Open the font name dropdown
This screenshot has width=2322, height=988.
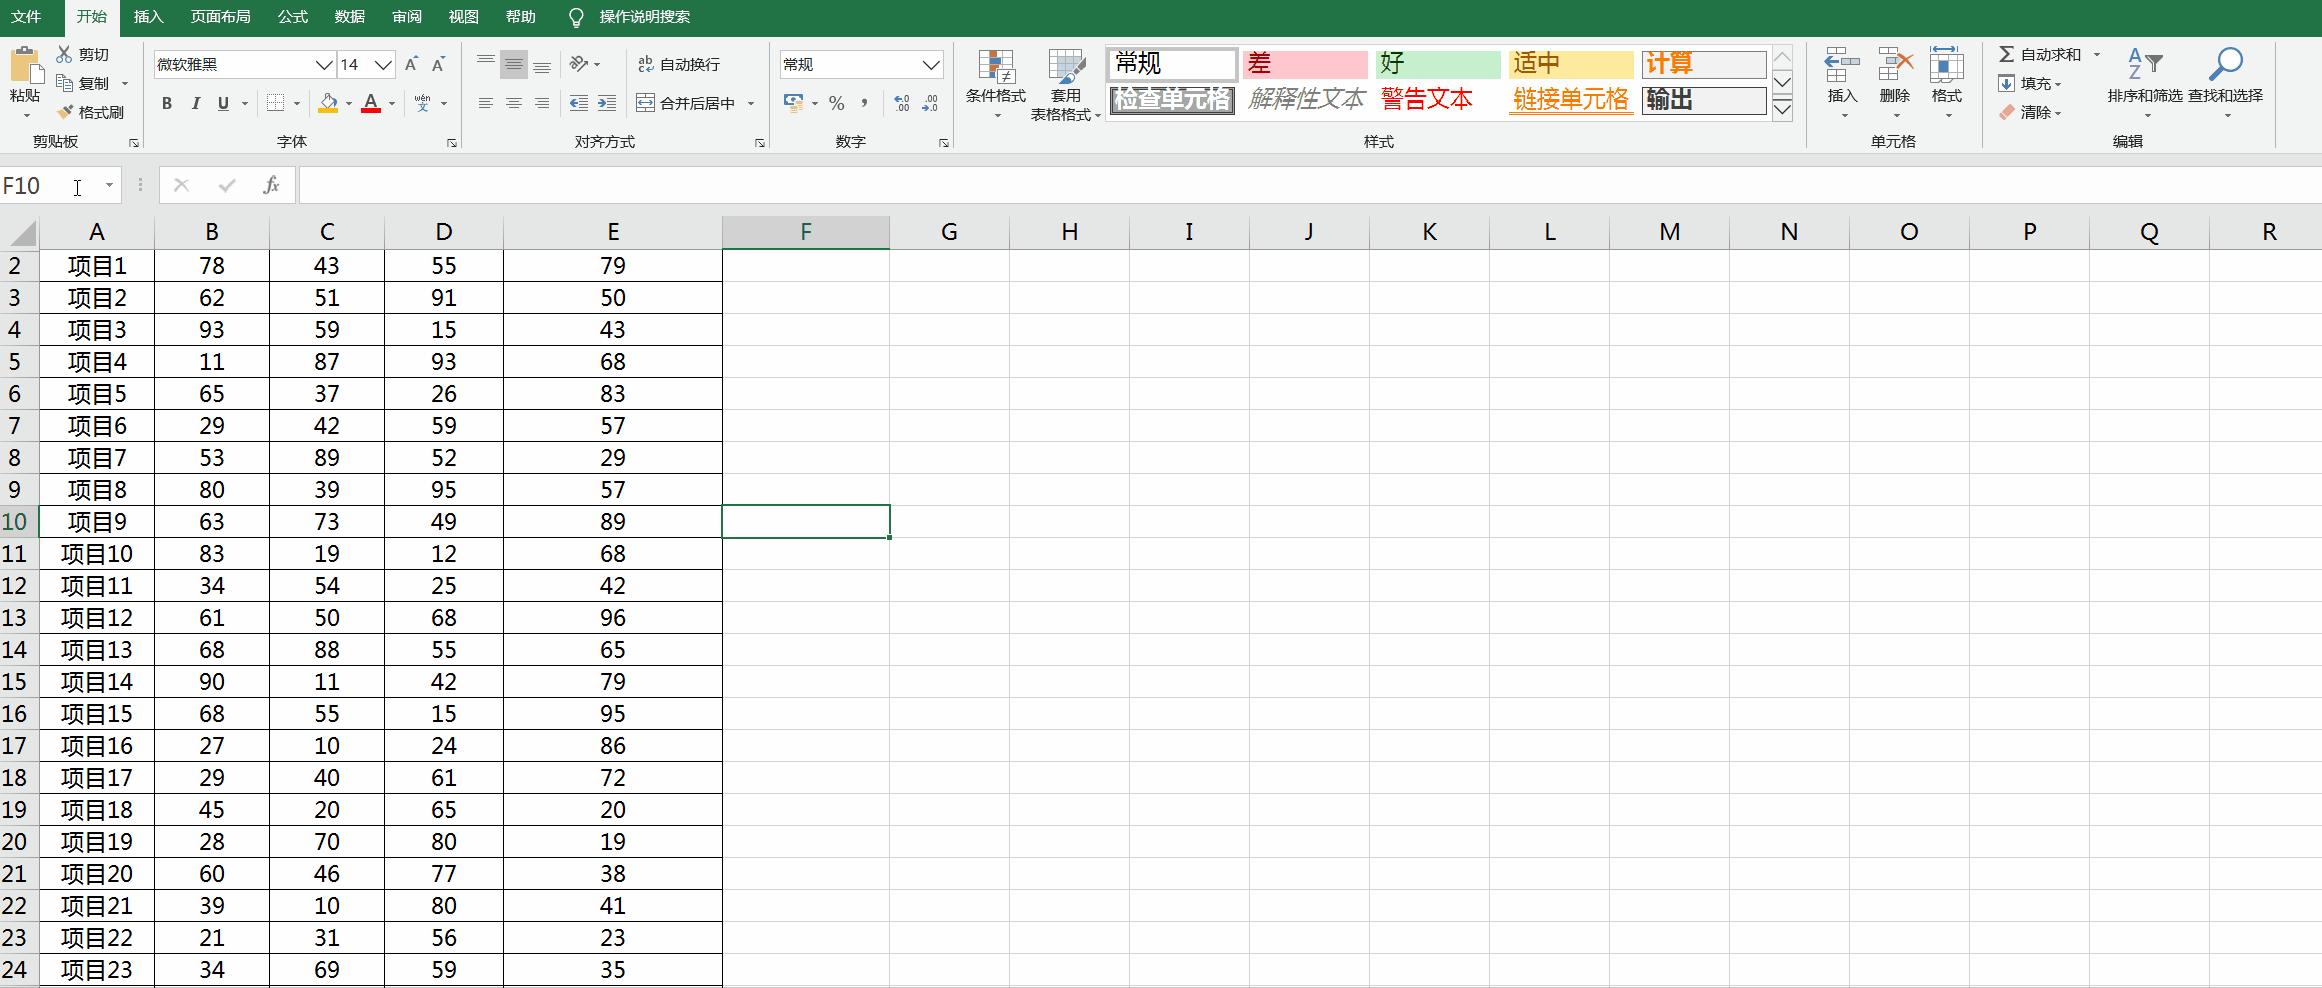[x=322, y=64]
